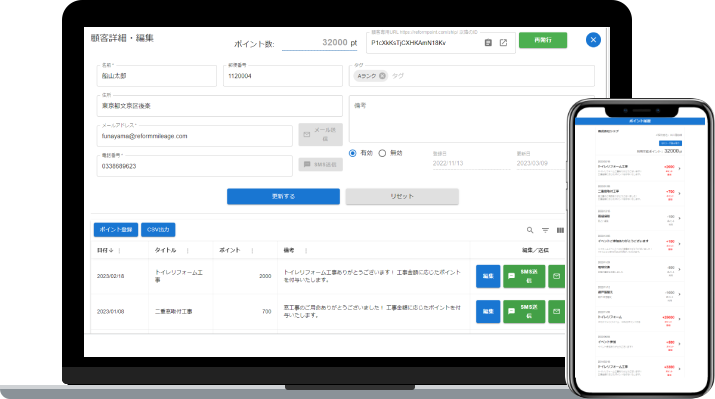Open the column visibility icon

click(560, 230)
